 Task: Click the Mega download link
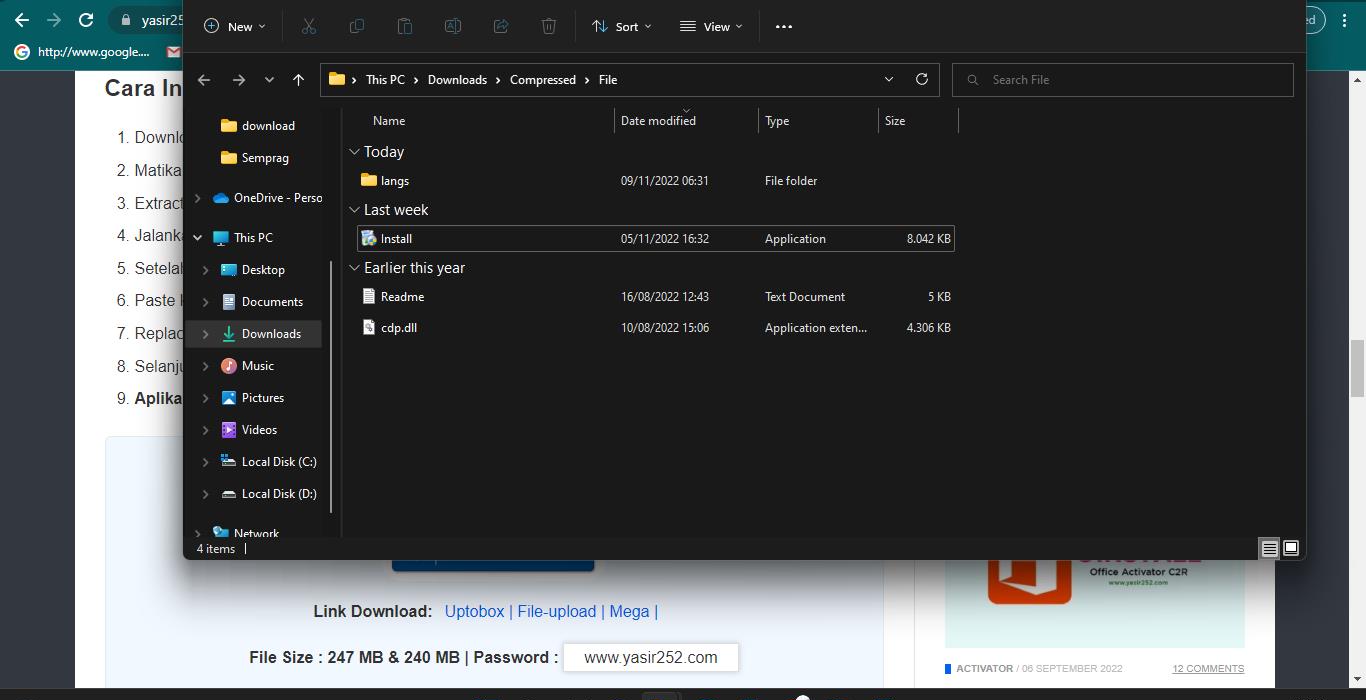(628, 611)
